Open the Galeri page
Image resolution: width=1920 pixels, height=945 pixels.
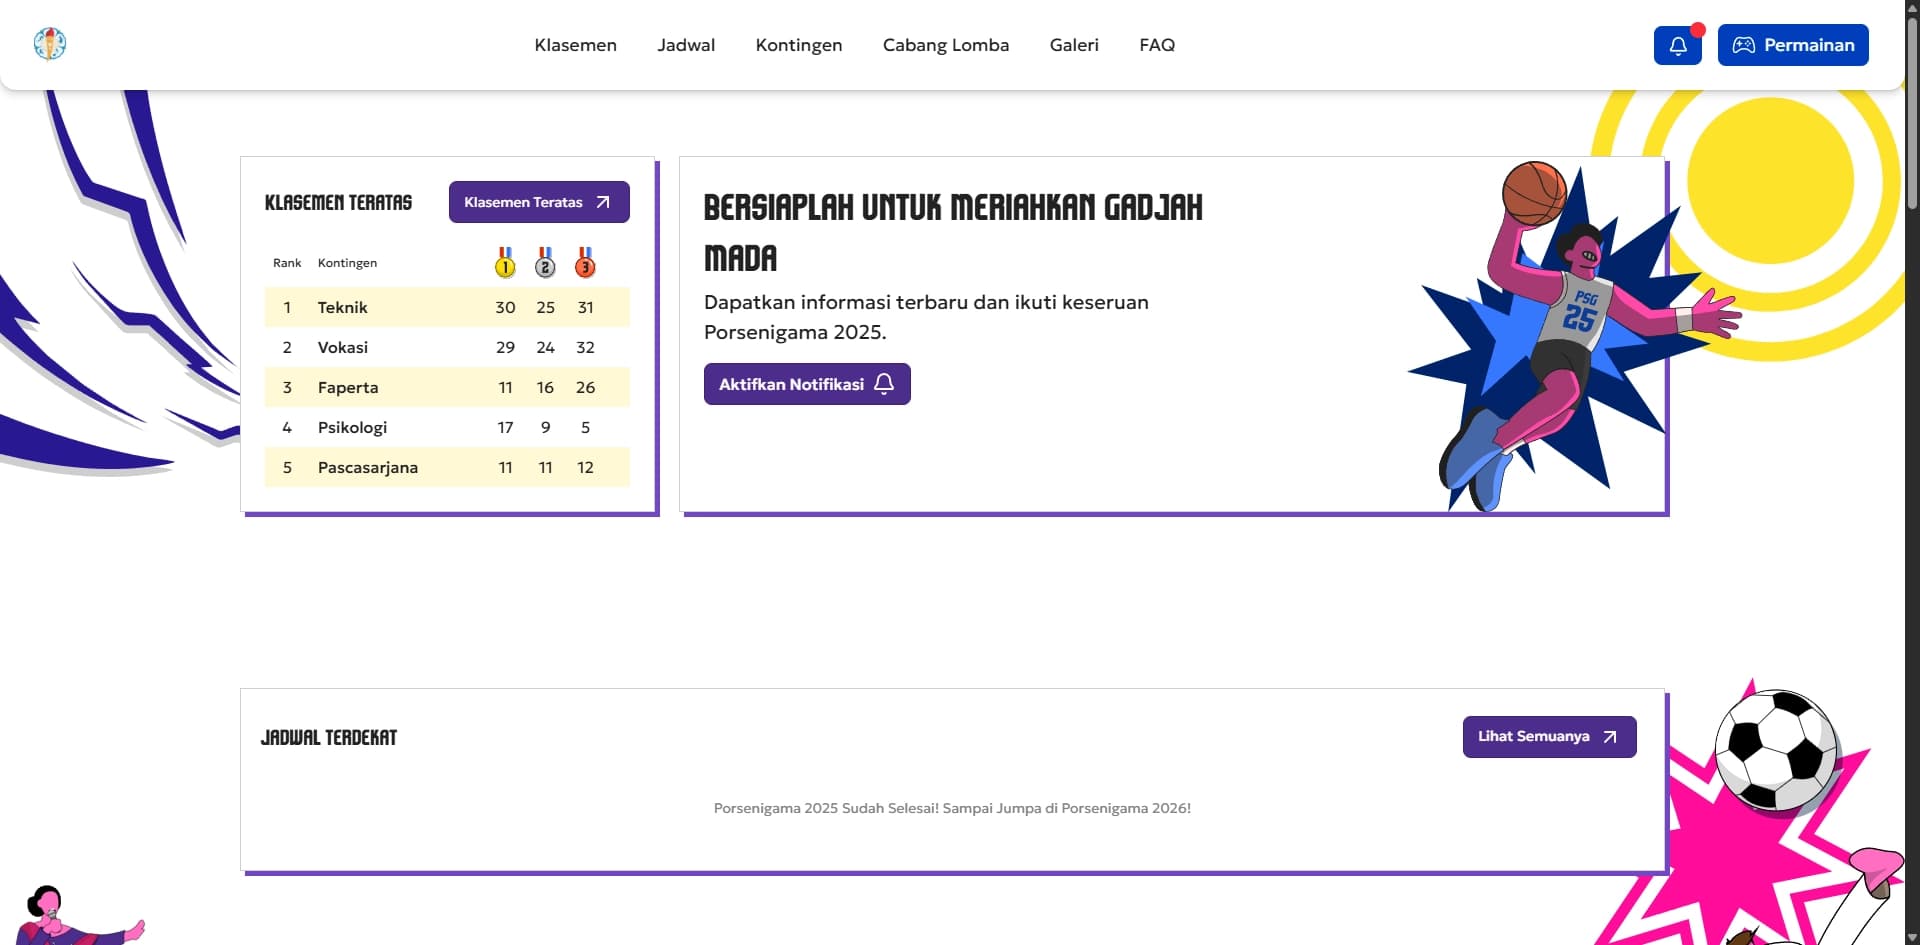click(1074, 45)
